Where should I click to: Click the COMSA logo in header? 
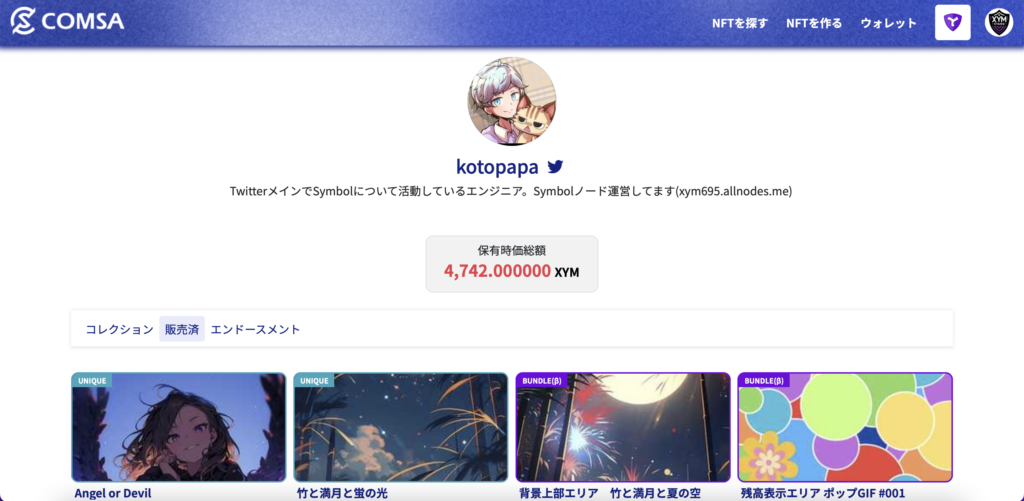pyautogui.click(x=67, y=22)
